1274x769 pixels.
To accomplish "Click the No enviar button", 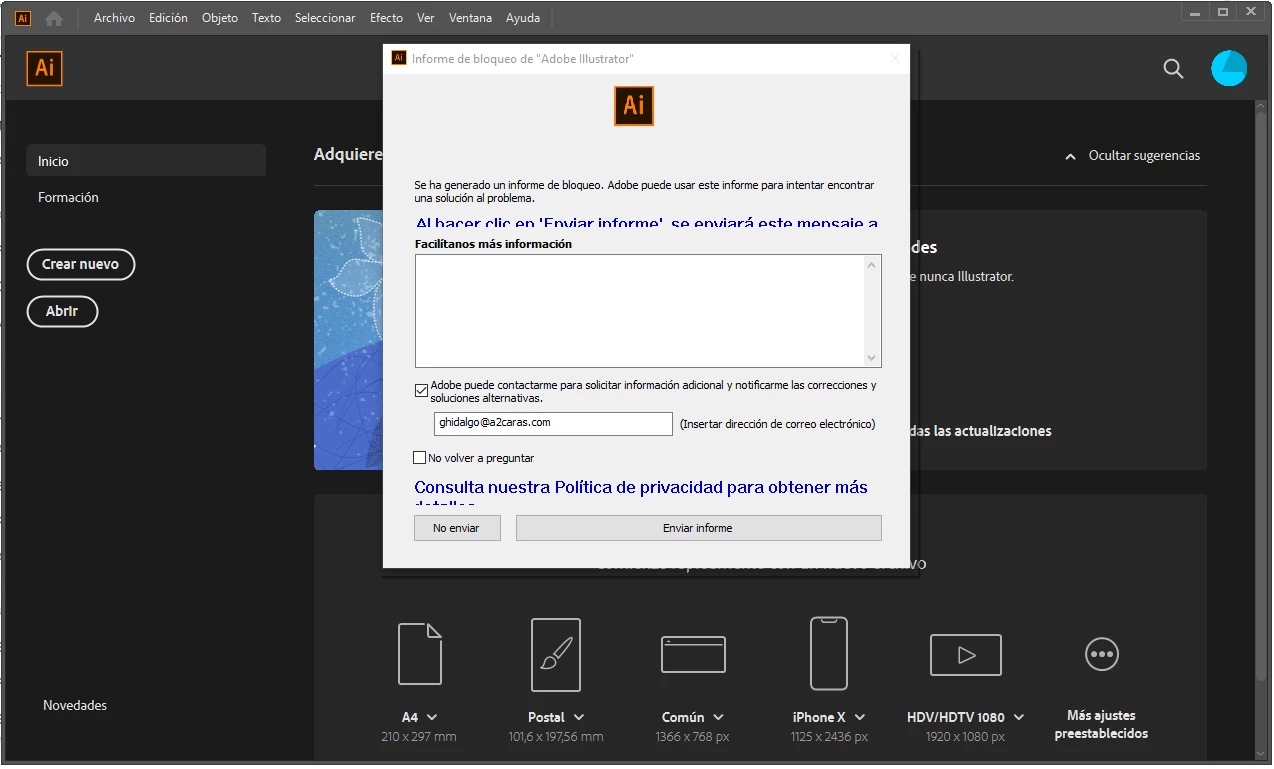I will tap(457, 528).
